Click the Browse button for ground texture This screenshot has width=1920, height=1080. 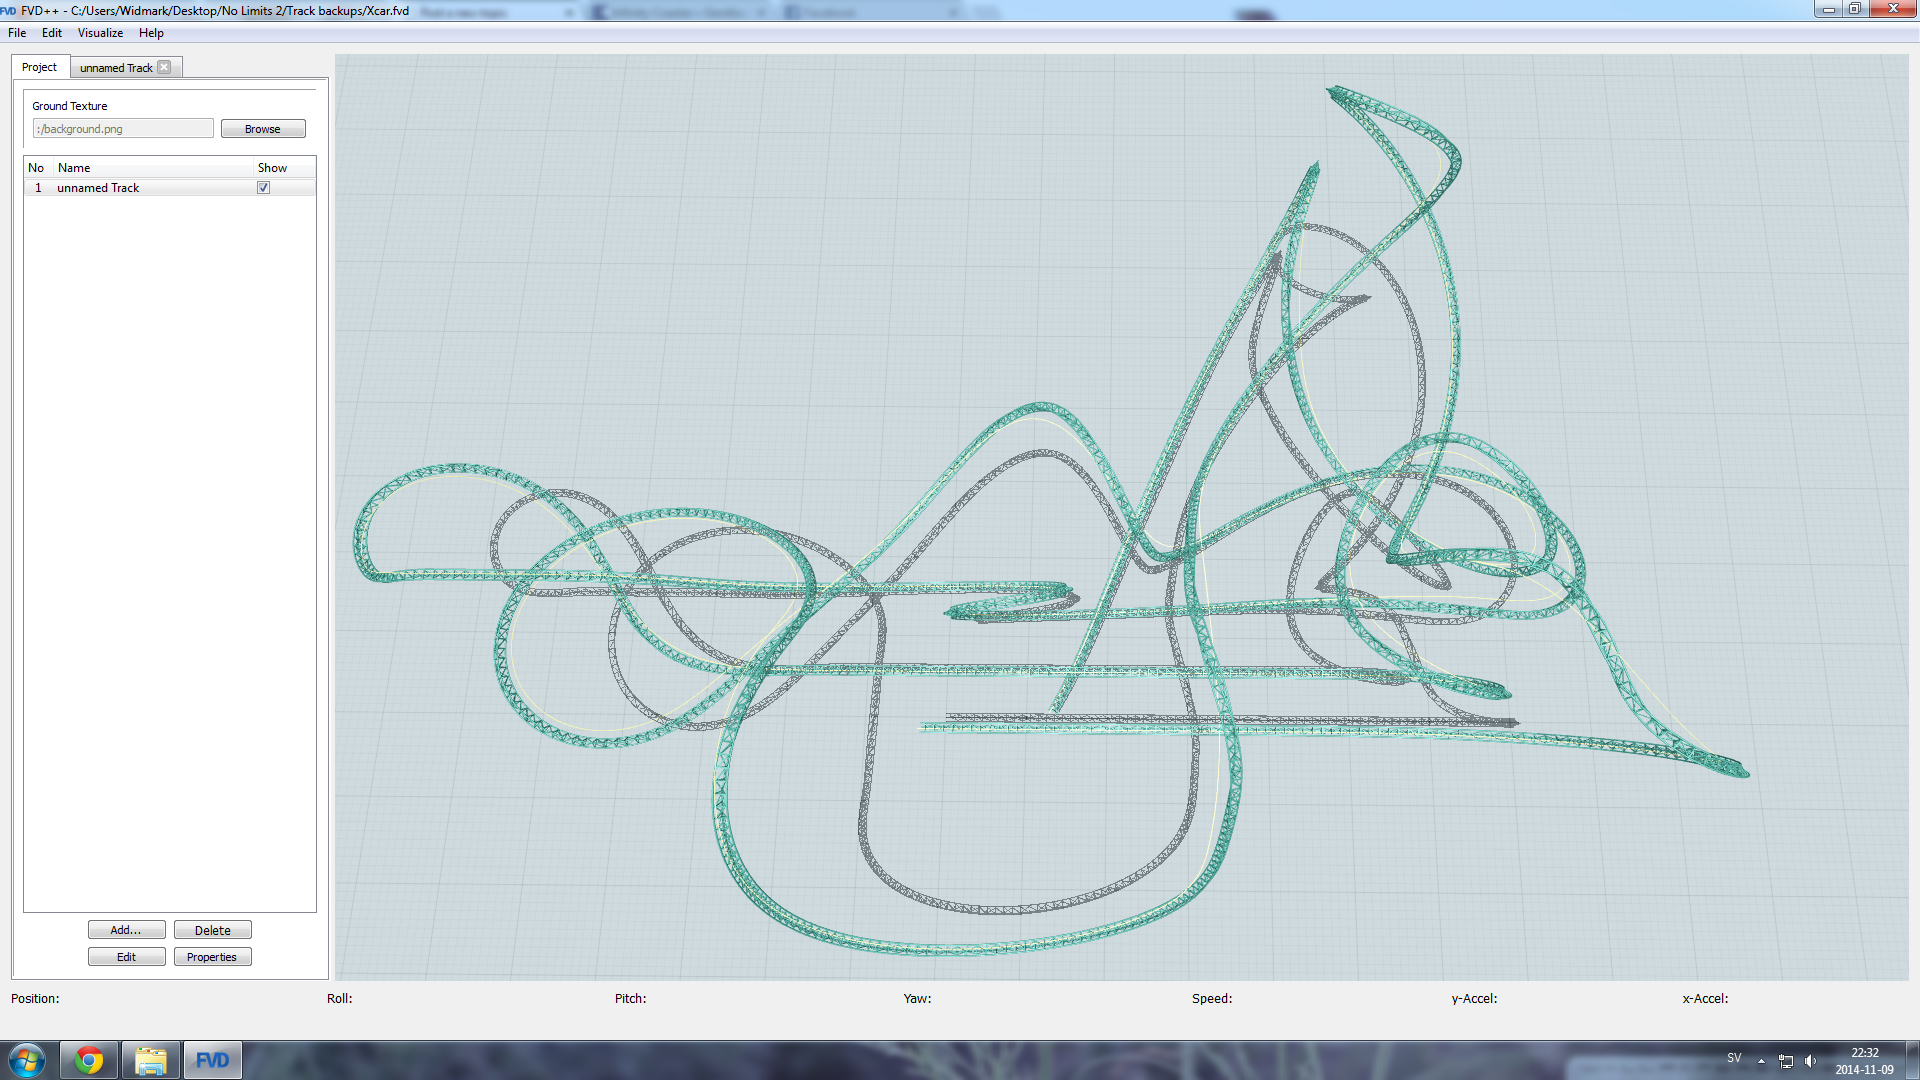click(x=263, y=129)
